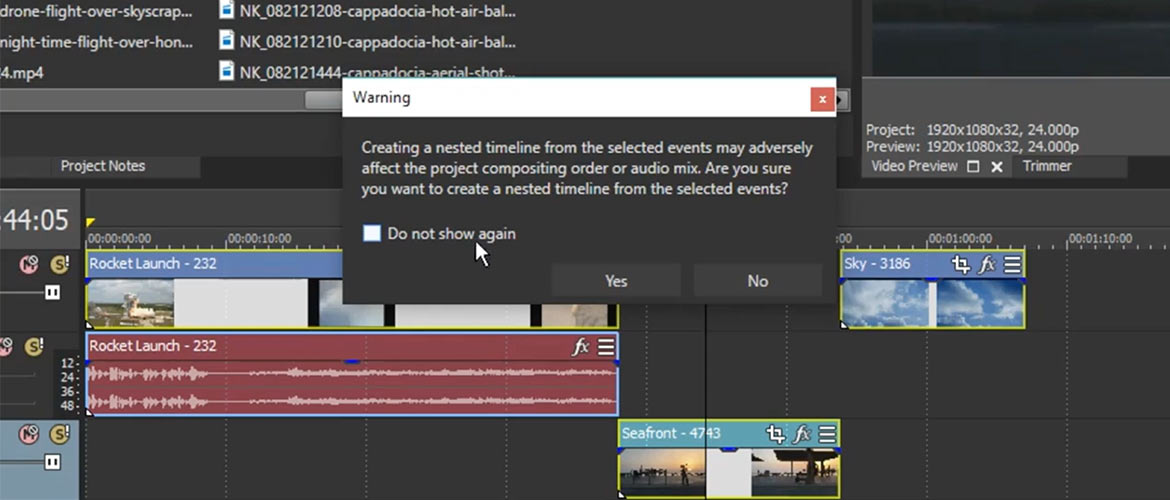Switch to the Trimmer tab

(1047, 166)
